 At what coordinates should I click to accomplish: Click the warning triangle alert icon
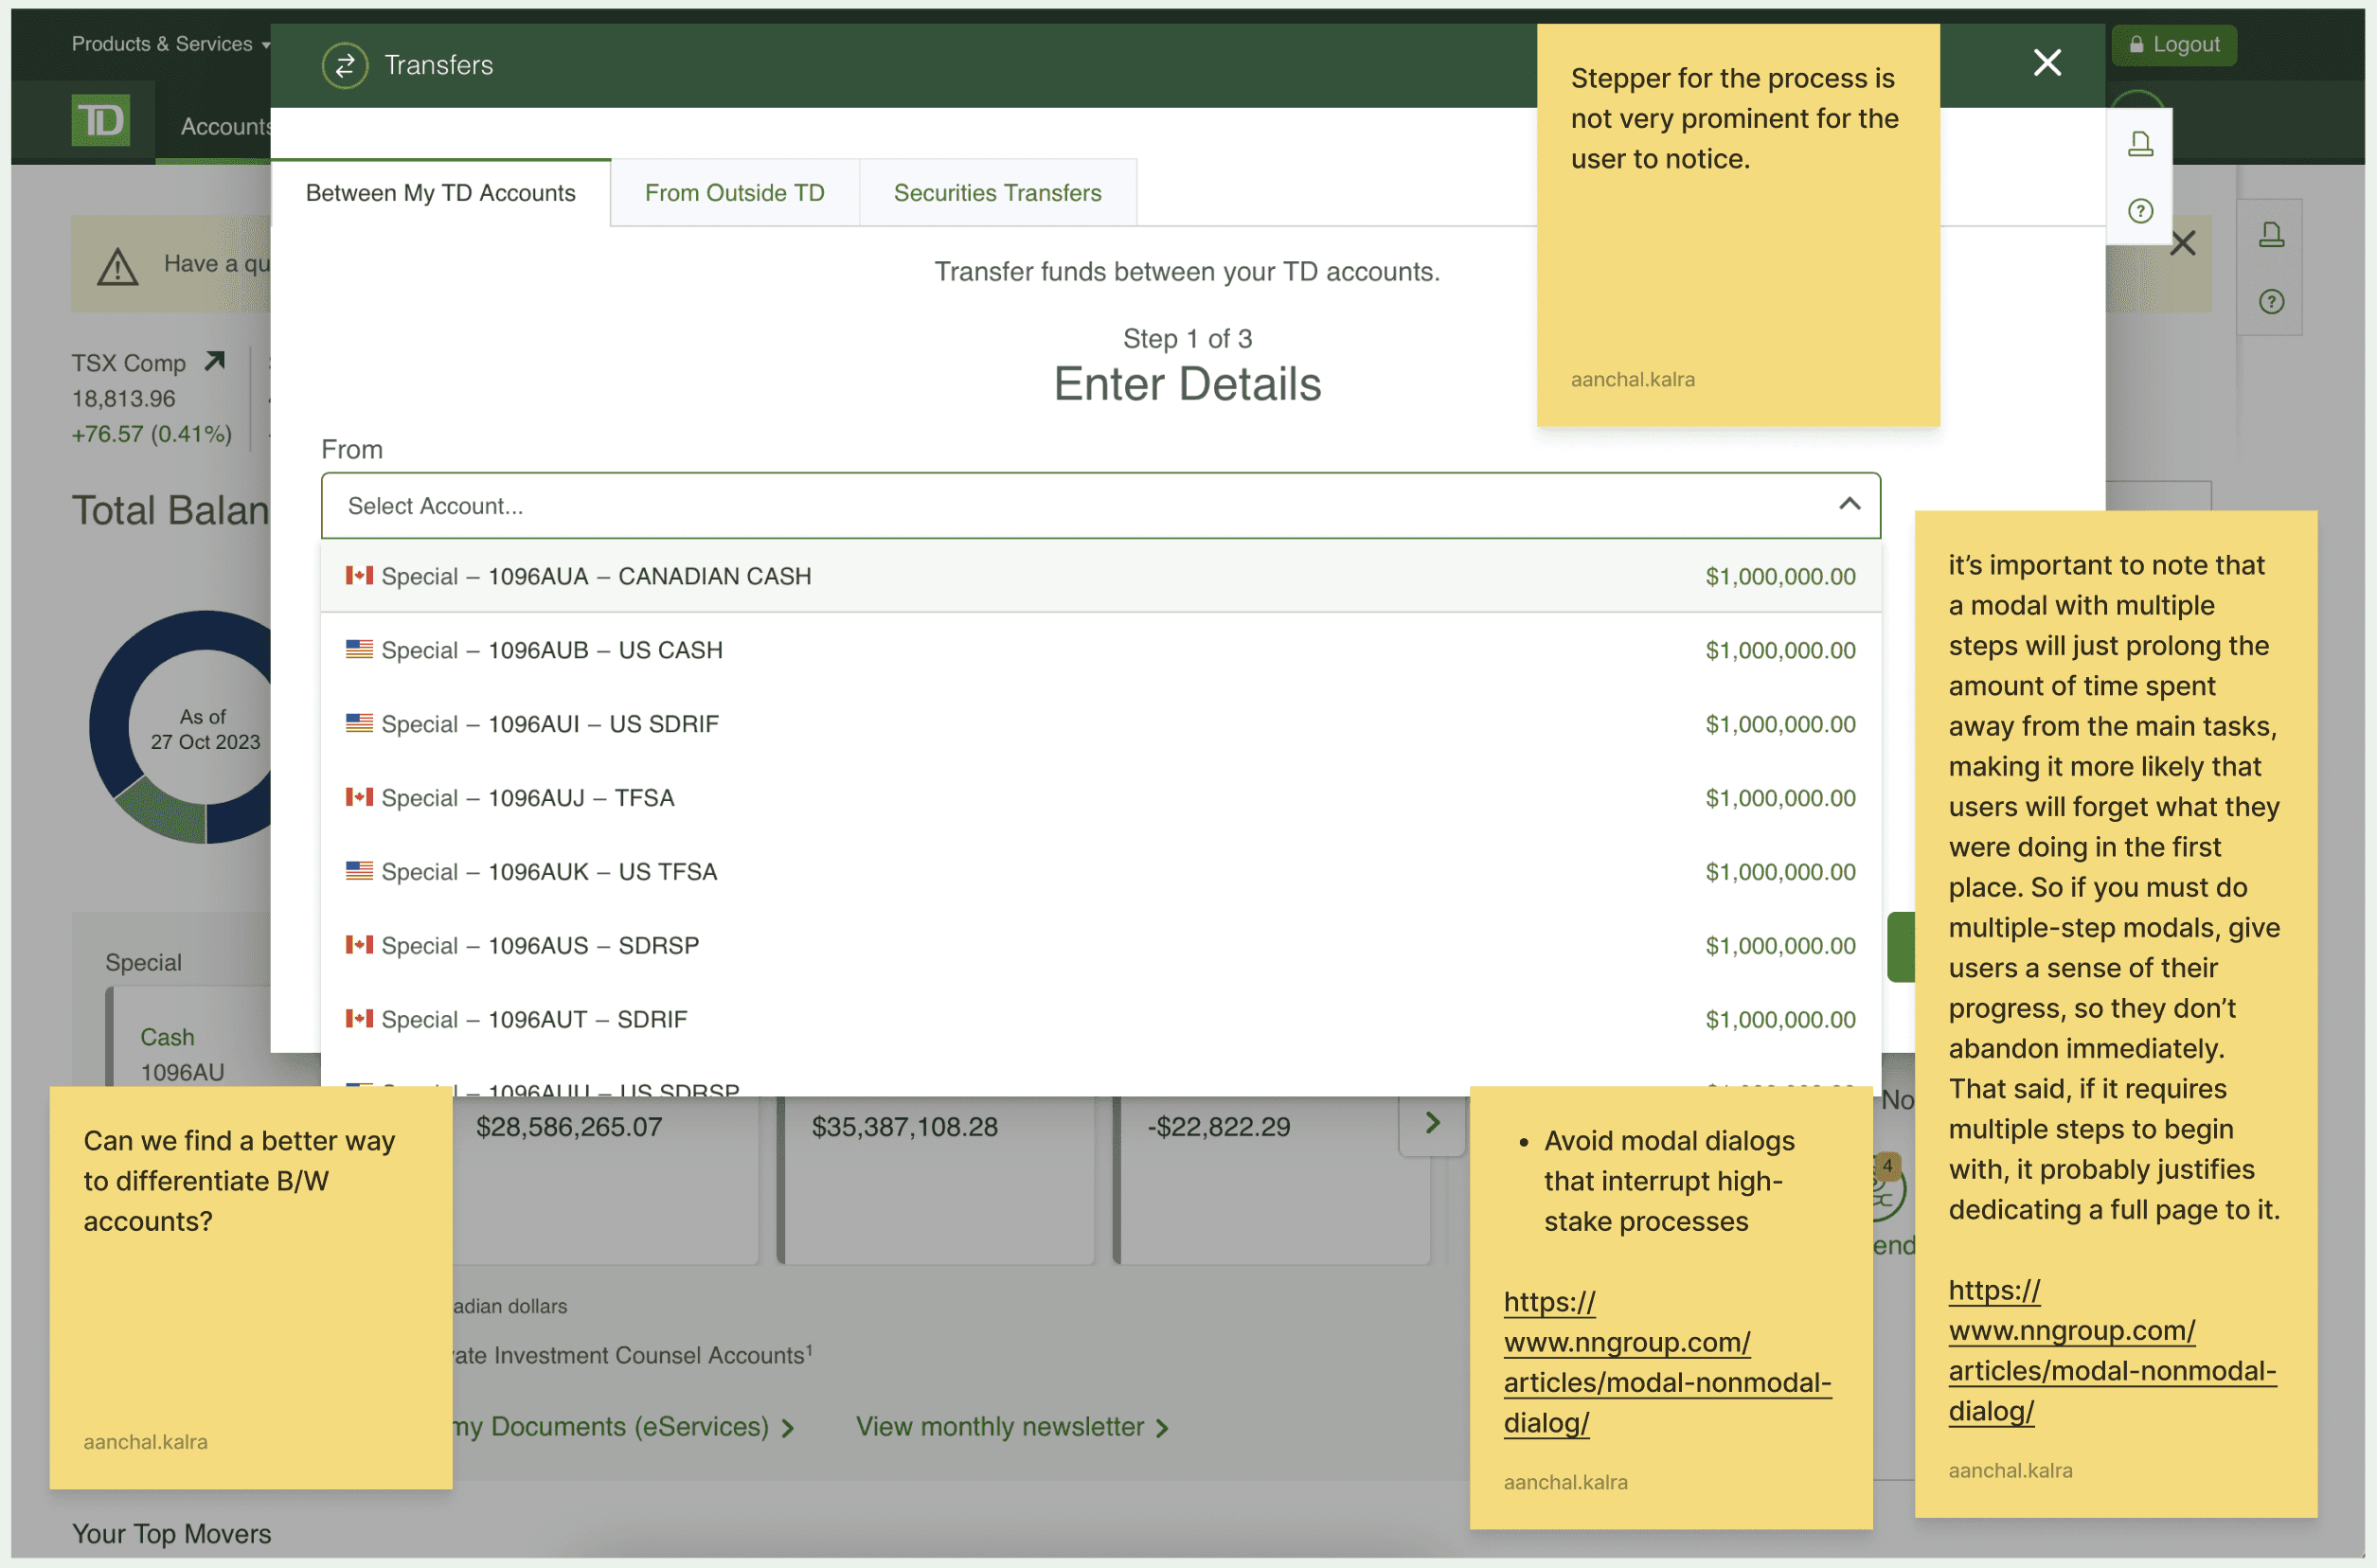[x=118, y=266]
